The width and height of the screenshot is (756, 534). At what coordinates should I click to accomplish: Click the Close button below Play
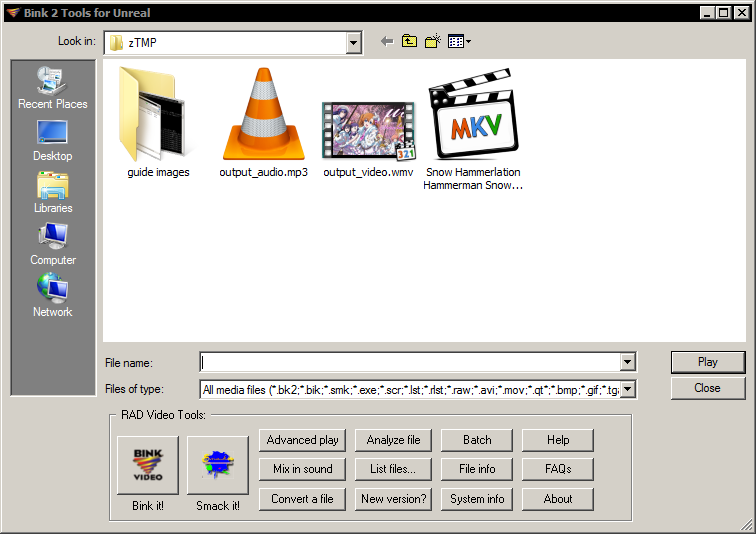click(x=708, y=388)
